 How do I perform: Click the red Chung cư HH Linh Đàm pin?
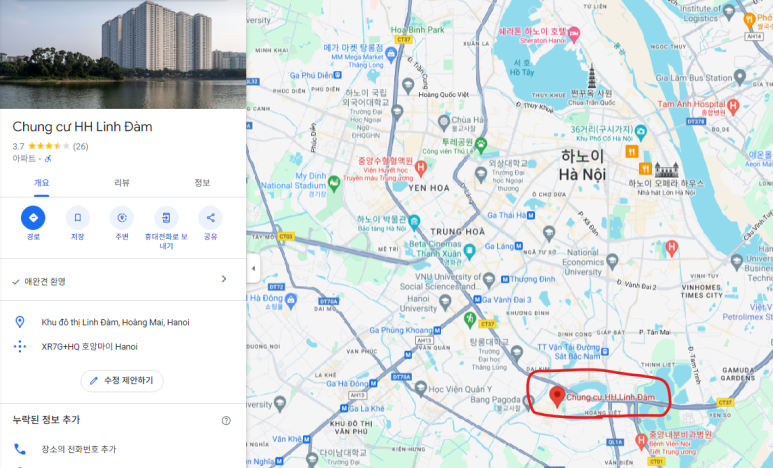click(557, 396)
